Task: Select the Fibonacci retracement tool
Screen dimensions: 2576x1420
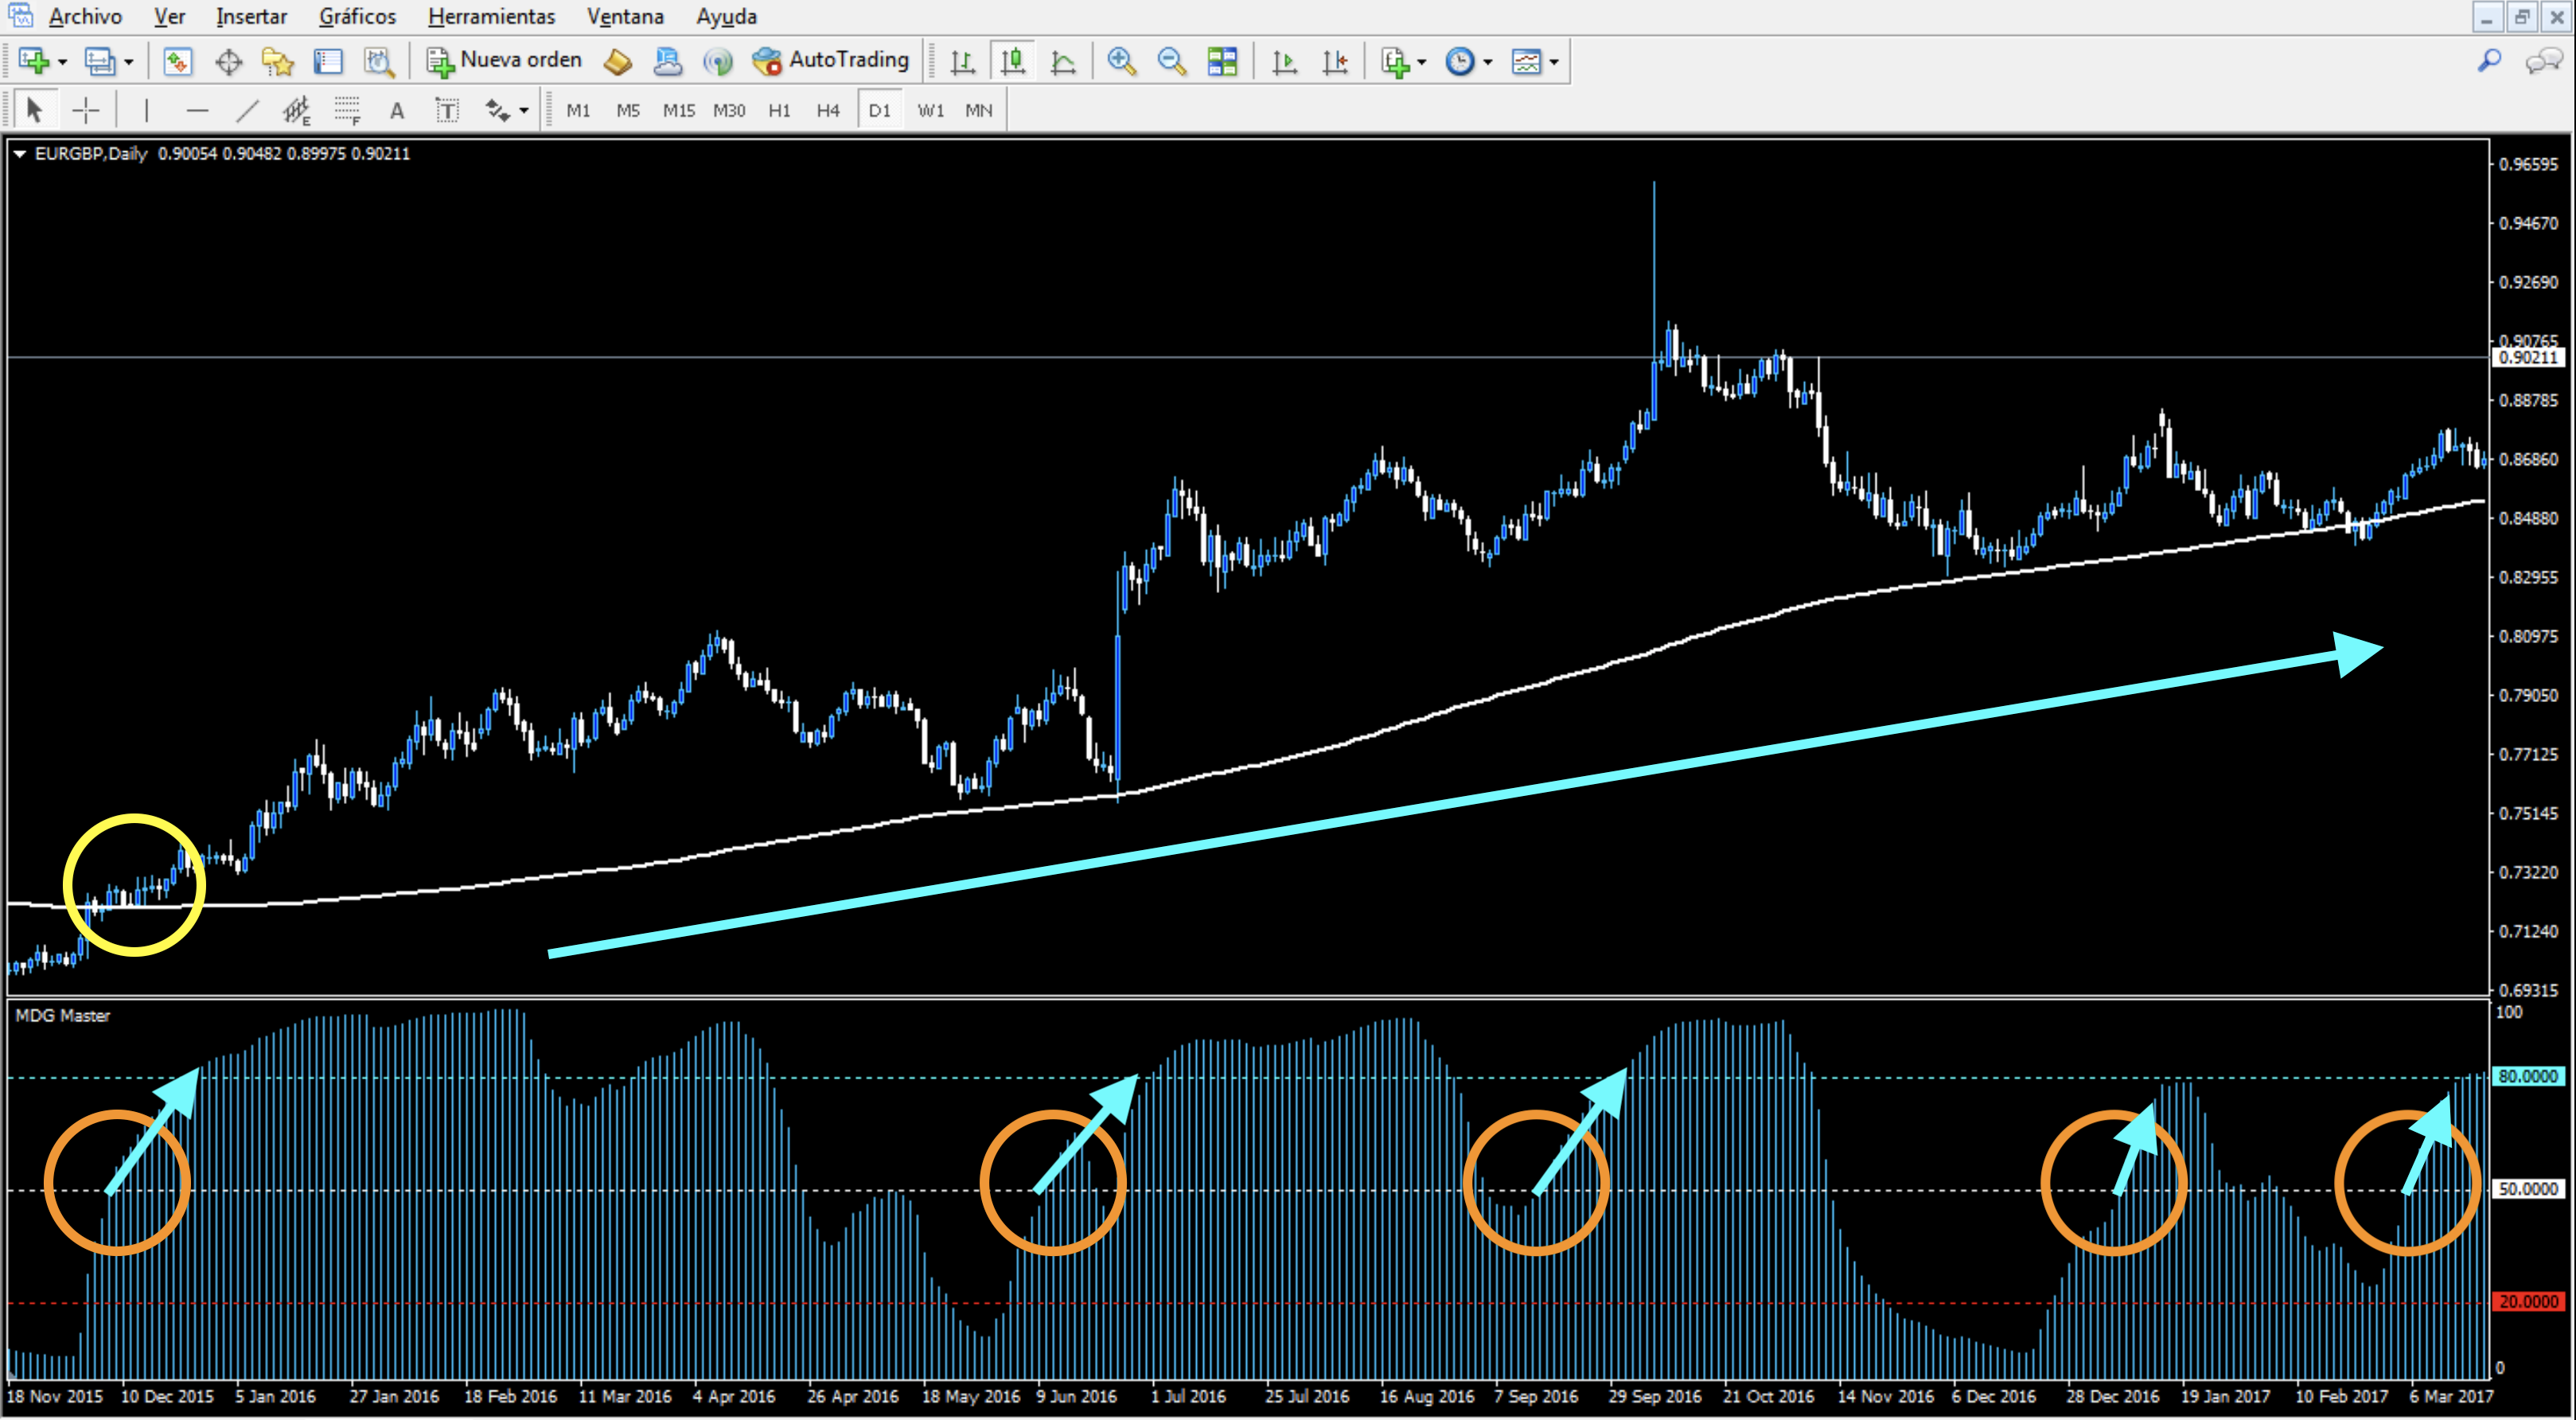Action: tap(347, 111)
